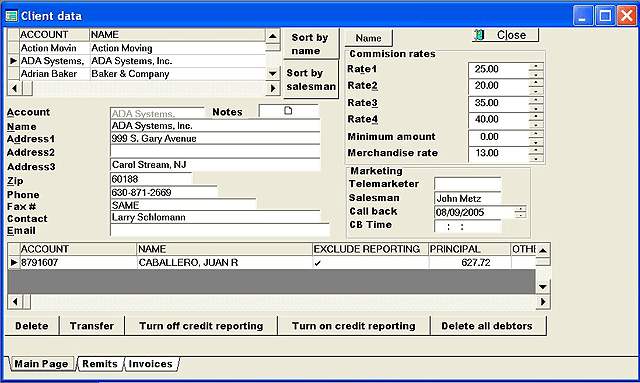
Task: Increase Call back date with up spinner
Action: 520,209
